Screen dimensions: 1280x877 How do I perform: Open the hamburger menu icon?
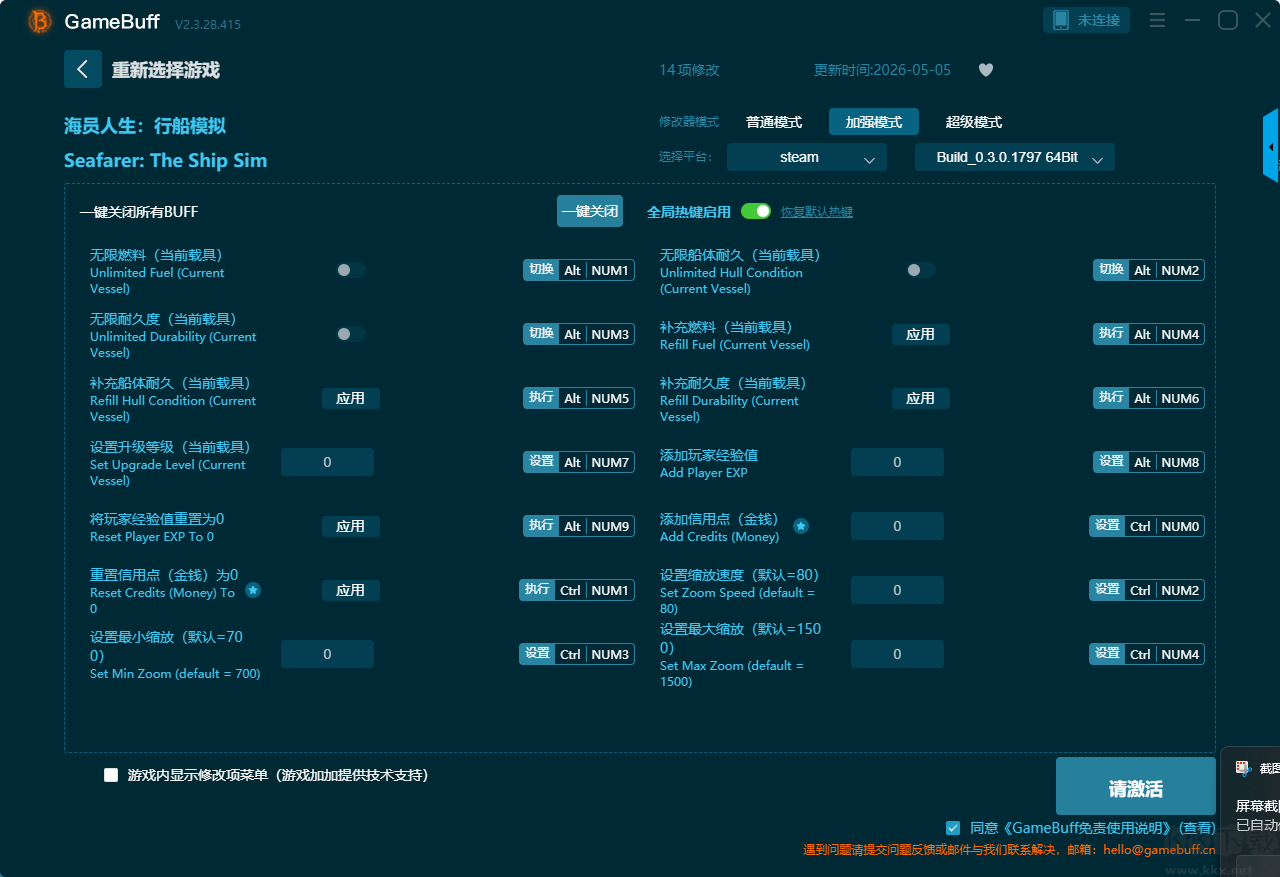(x=1158, y=20)
